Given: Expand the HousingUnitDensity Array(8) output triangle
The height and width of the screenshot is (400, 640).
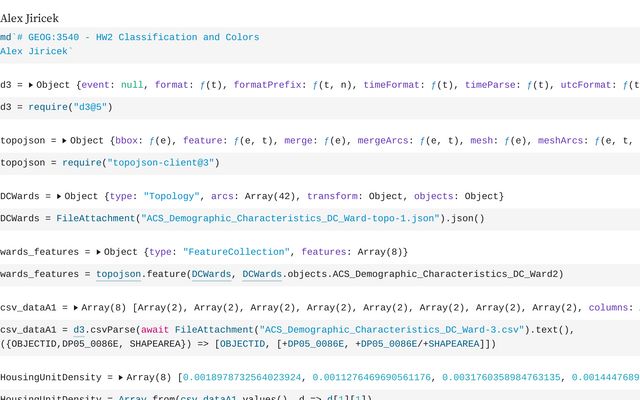Looking at the screenshot, I should point(120,378).
